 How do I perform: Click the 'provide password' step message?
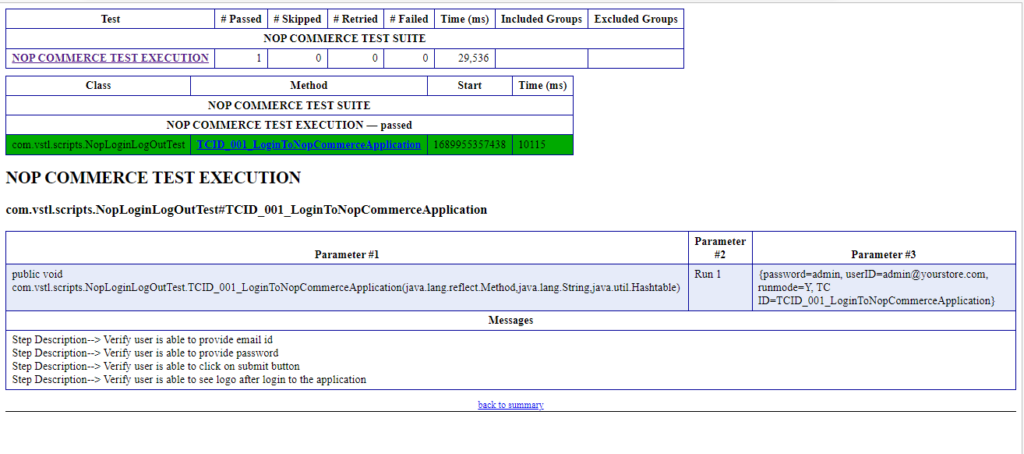[145, 353]
